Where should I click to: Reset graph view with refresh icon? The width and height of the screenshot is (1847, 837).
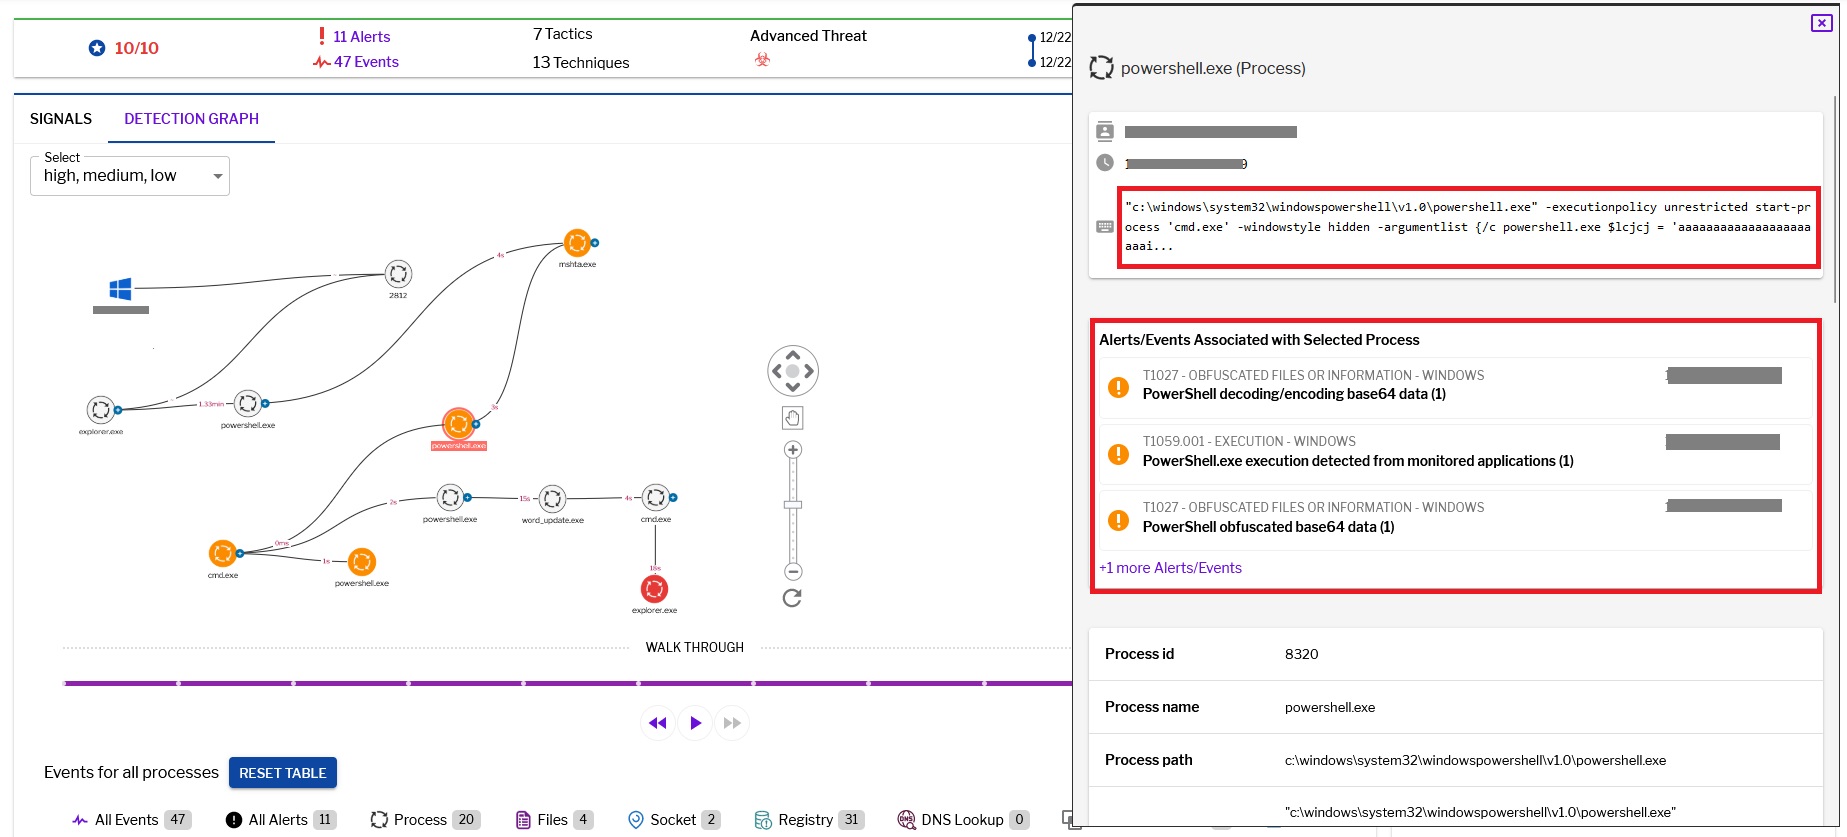792,598
